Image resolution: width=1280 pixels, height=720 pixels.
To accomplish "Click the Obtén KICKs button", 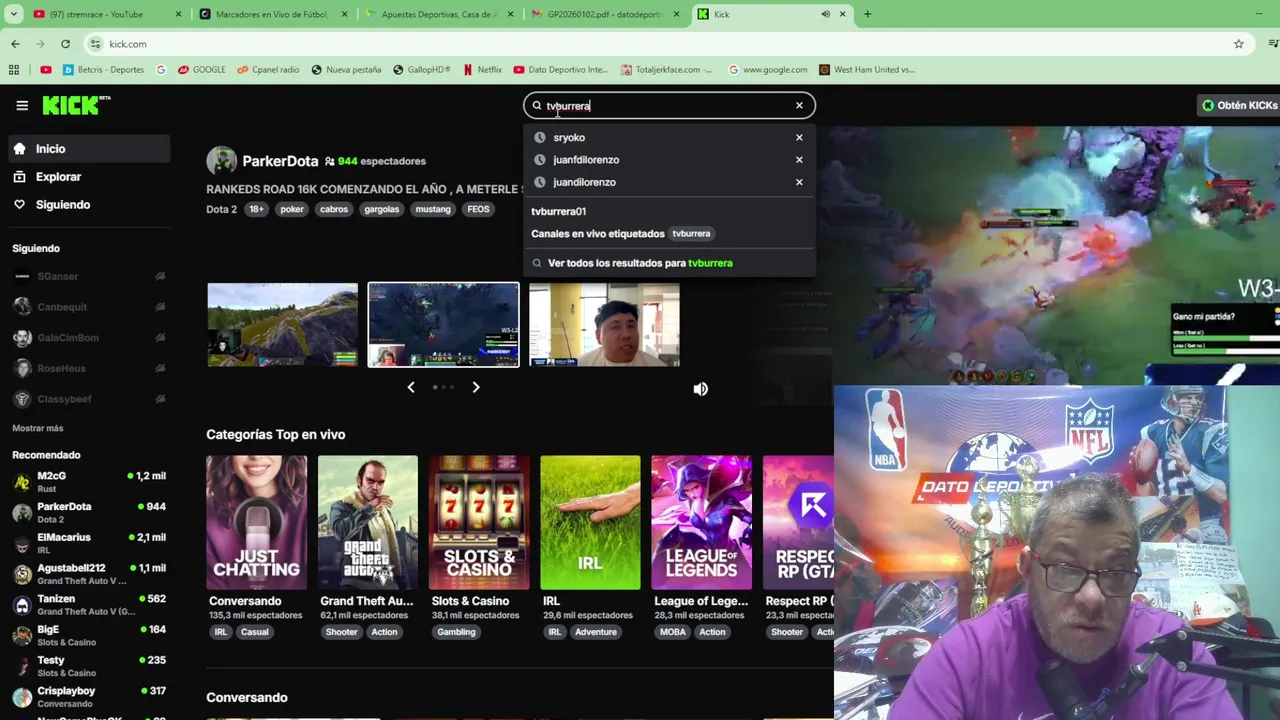I will [1240, 105].
